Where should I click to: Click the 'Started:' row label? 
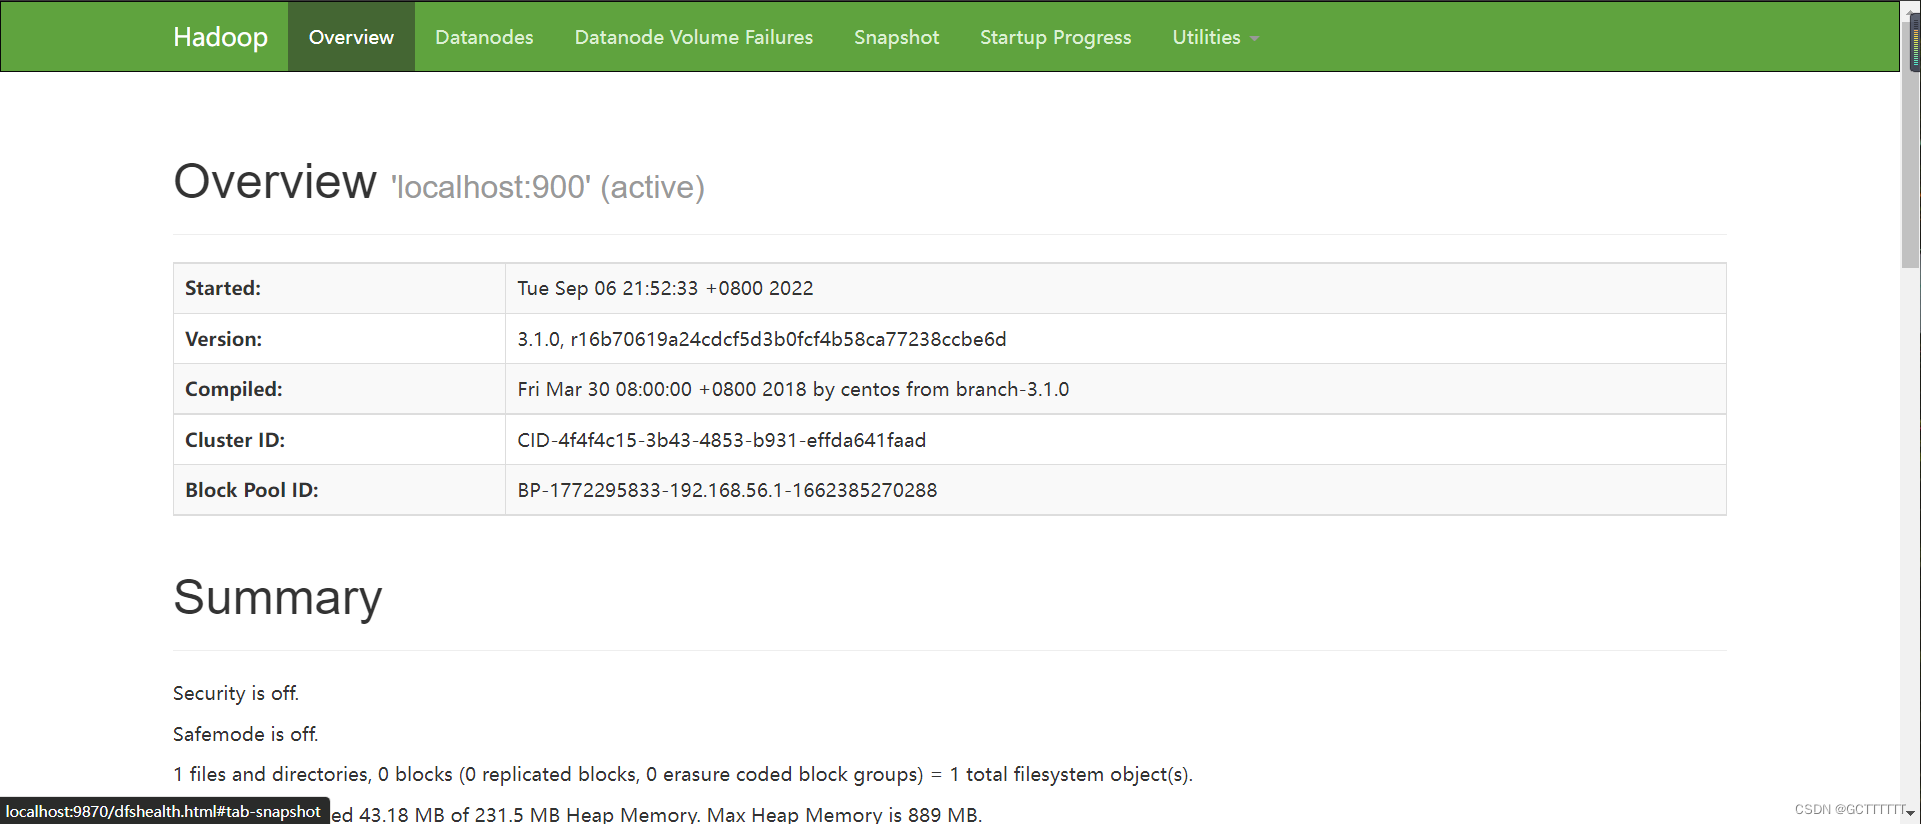[223, 288]
